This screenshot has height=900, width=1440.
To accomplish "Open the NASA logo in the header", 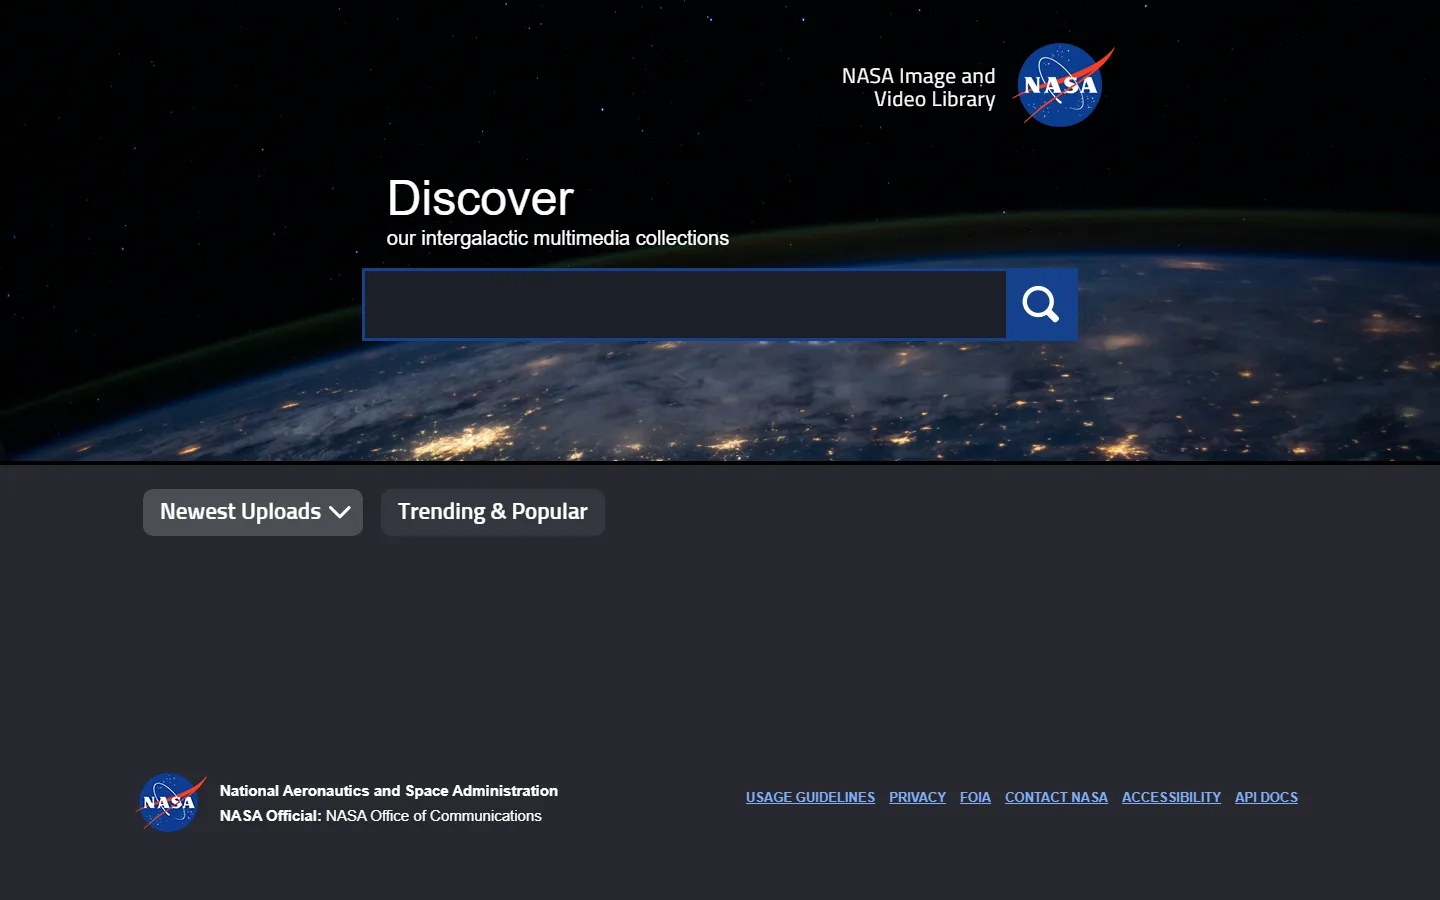I will [1063, 86].
